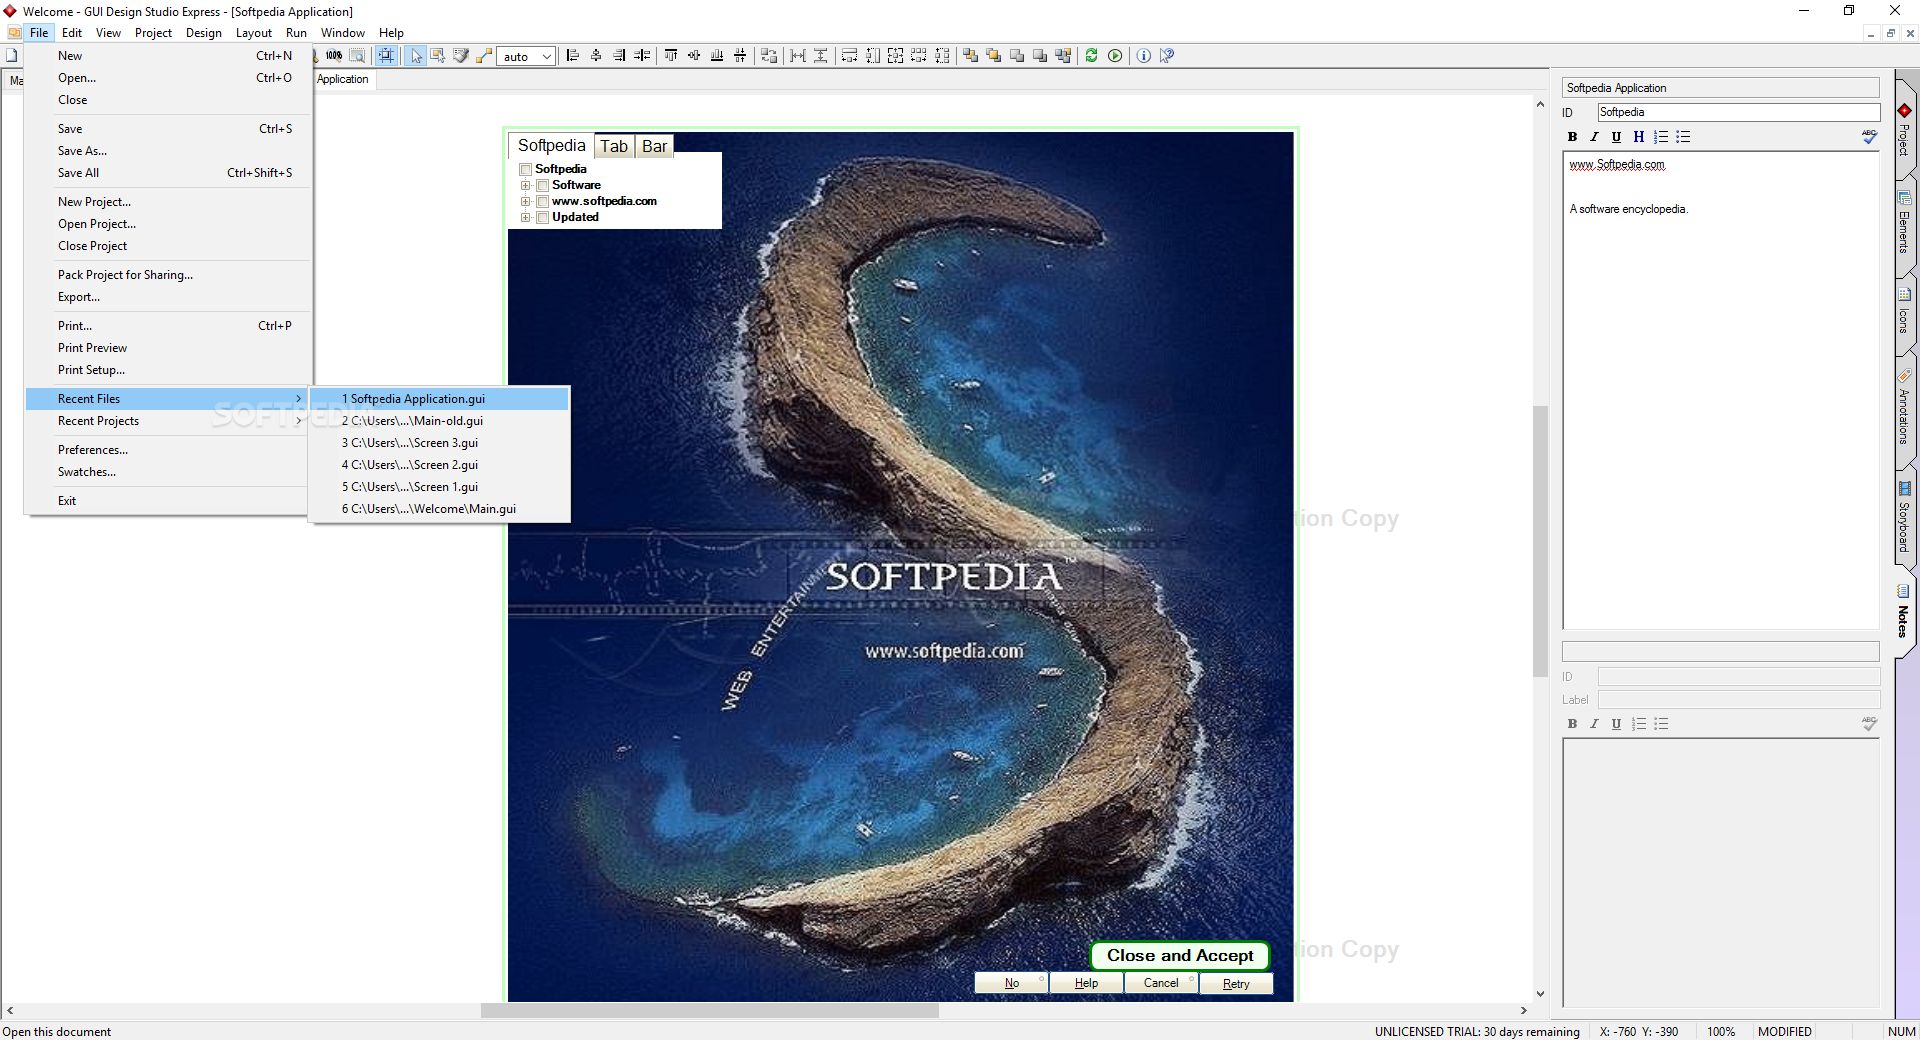Open the Layout menu

(x=253, y=33)
